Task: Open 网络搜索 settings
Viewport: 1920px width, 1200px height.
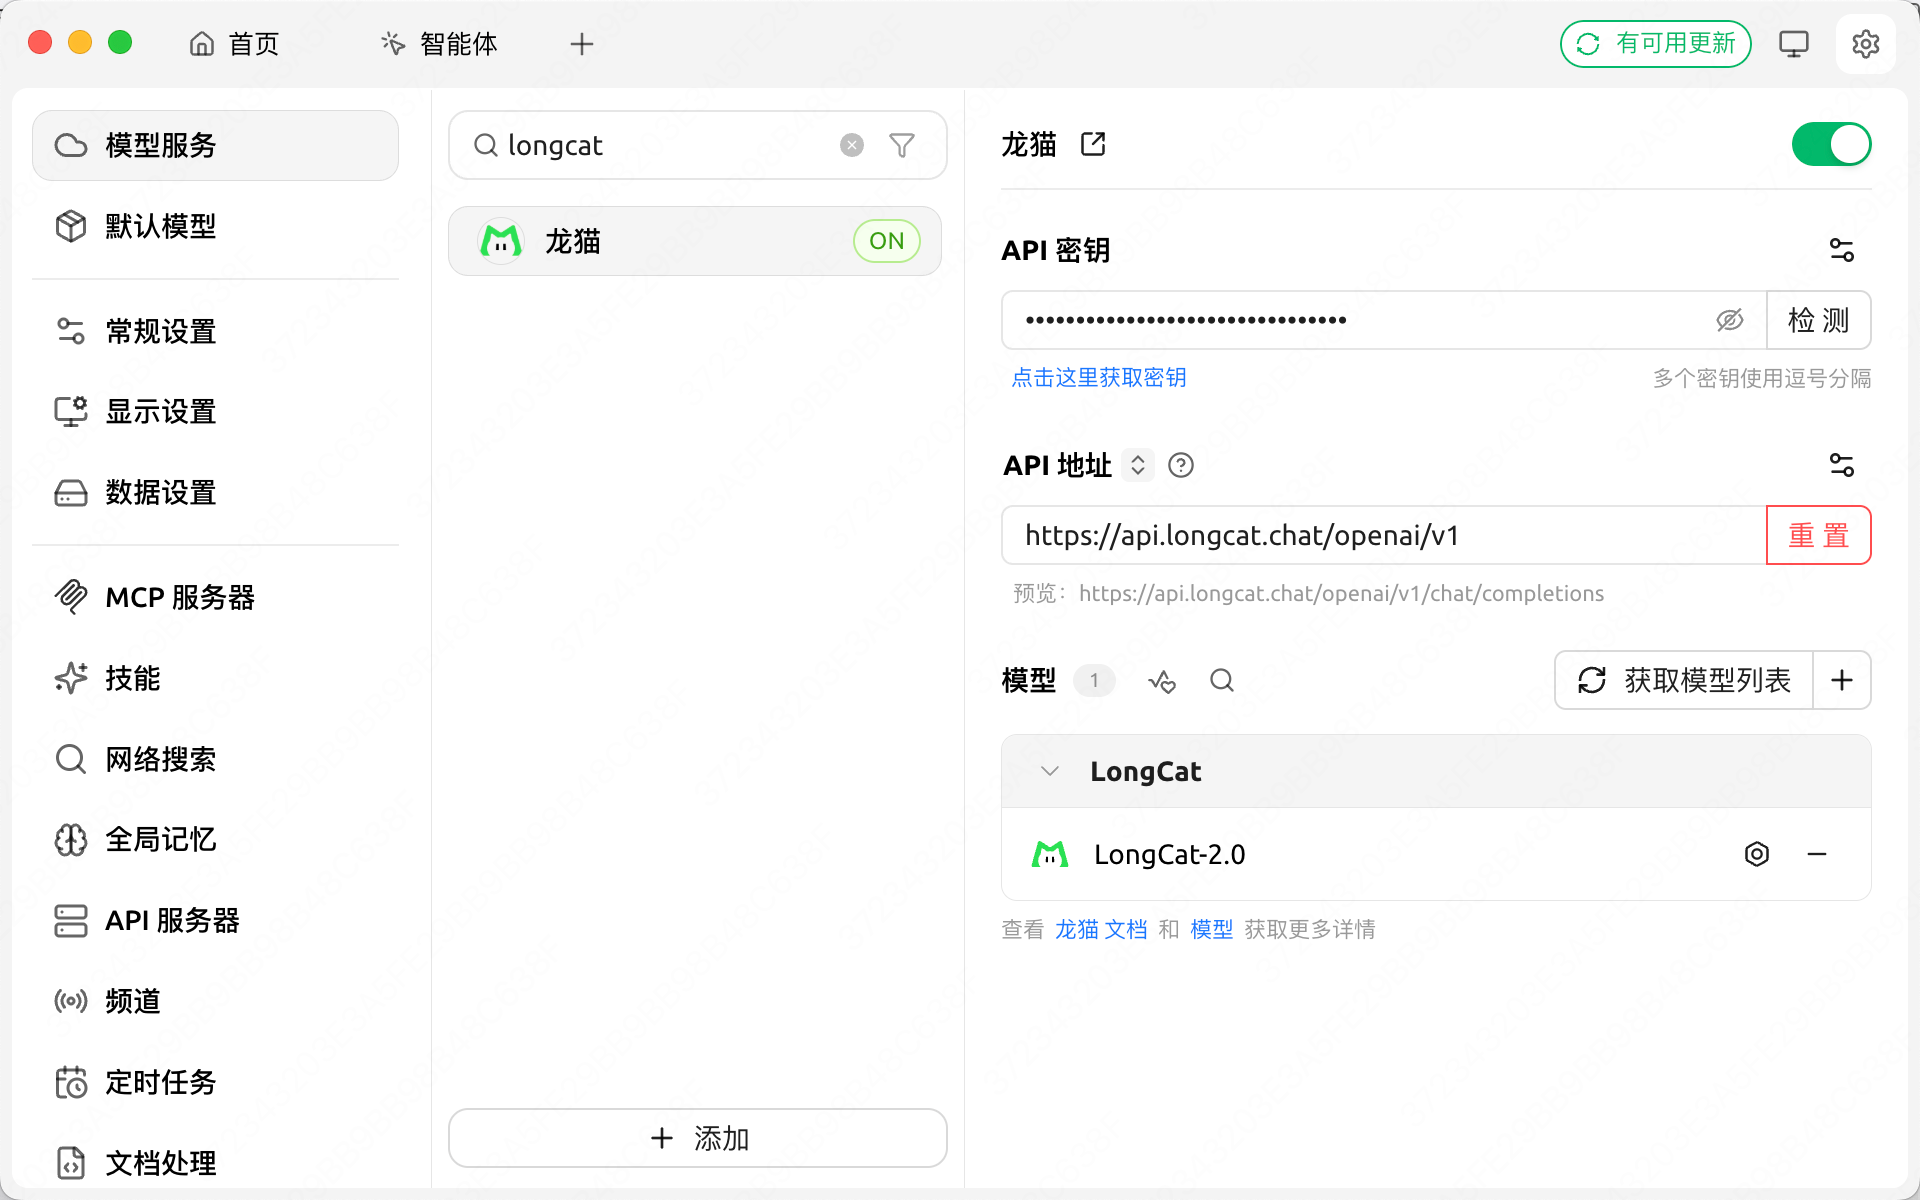Action: 215,759
